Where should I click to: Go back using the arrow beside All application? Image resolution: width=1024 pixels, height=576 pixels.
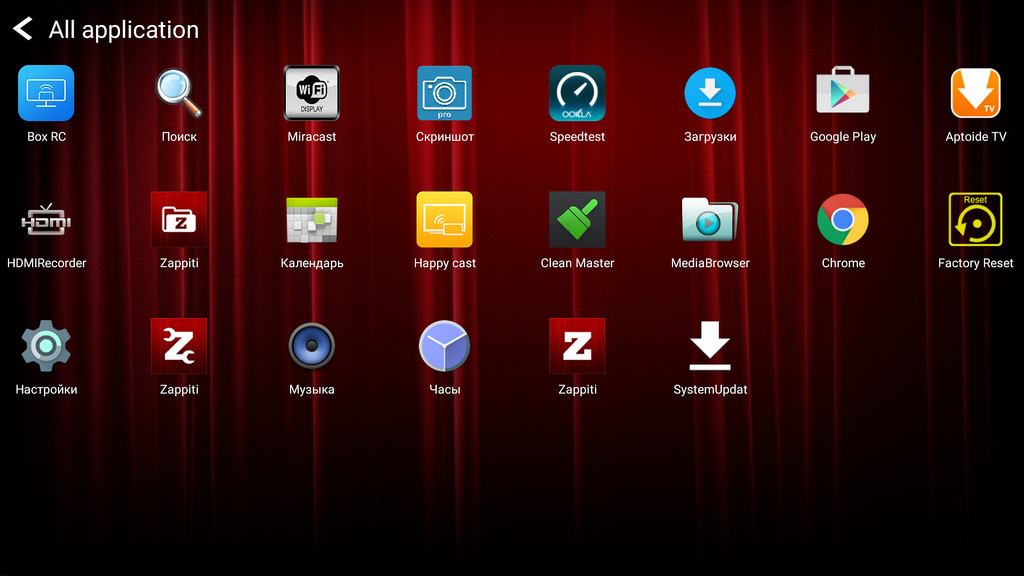(x=23, y=29)
